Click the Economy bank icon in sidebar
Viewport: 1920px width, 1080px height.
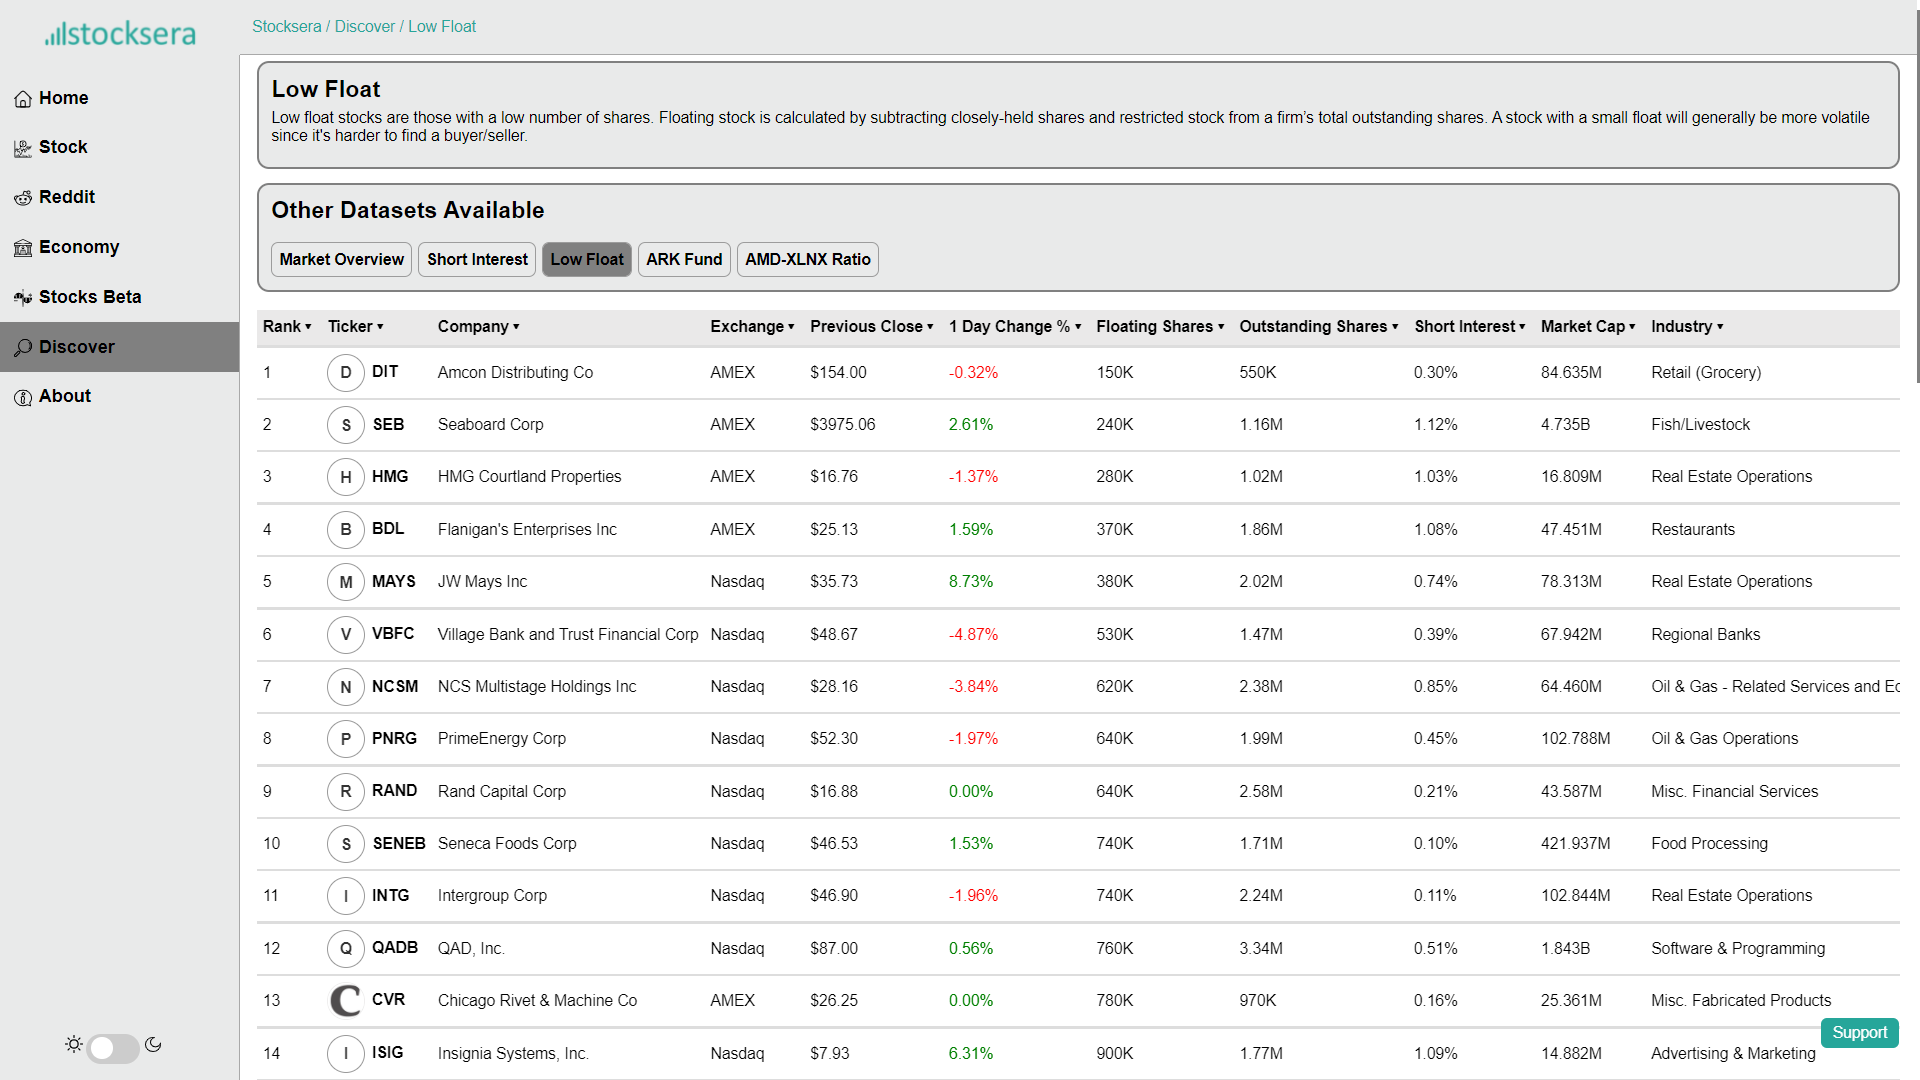[x=23, y=248]
